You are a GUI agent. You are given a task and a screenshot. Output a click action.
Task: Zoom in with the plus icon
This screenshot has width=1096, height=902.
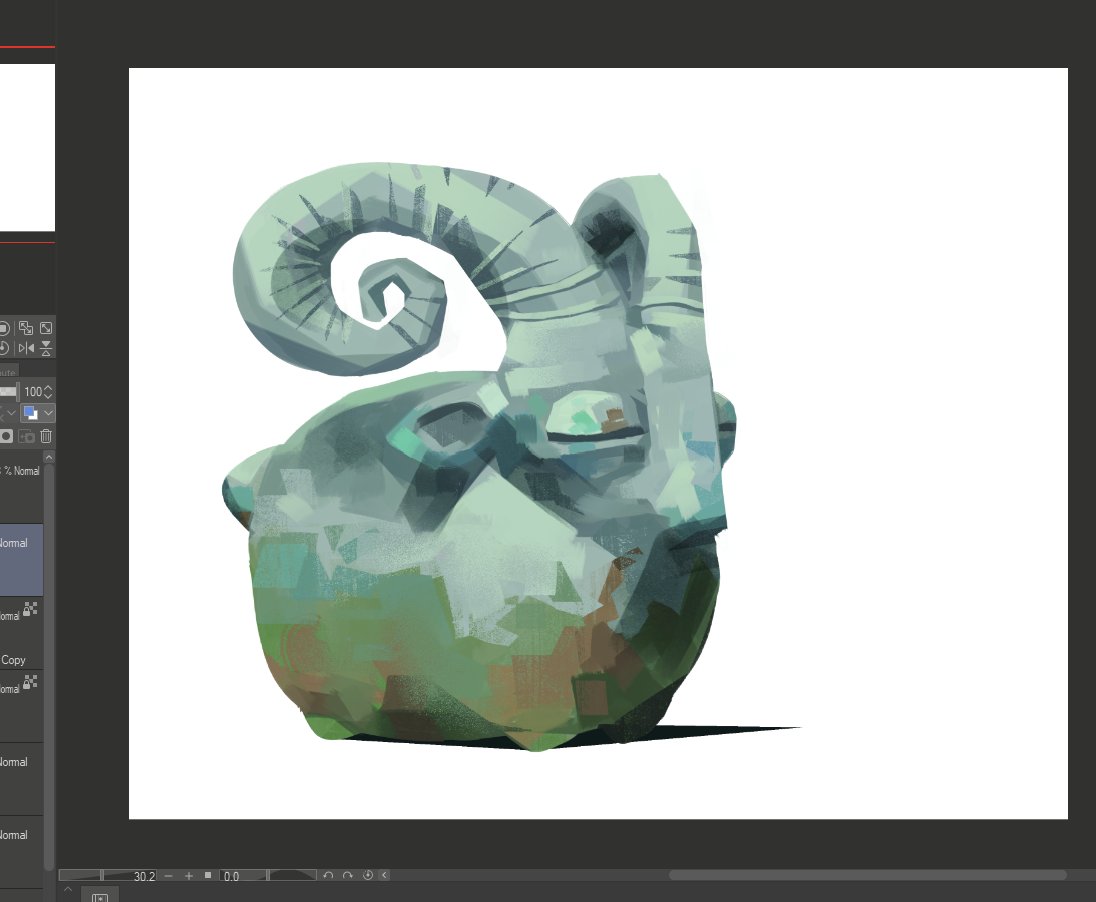pyautogui.click(x=189, y=875)
